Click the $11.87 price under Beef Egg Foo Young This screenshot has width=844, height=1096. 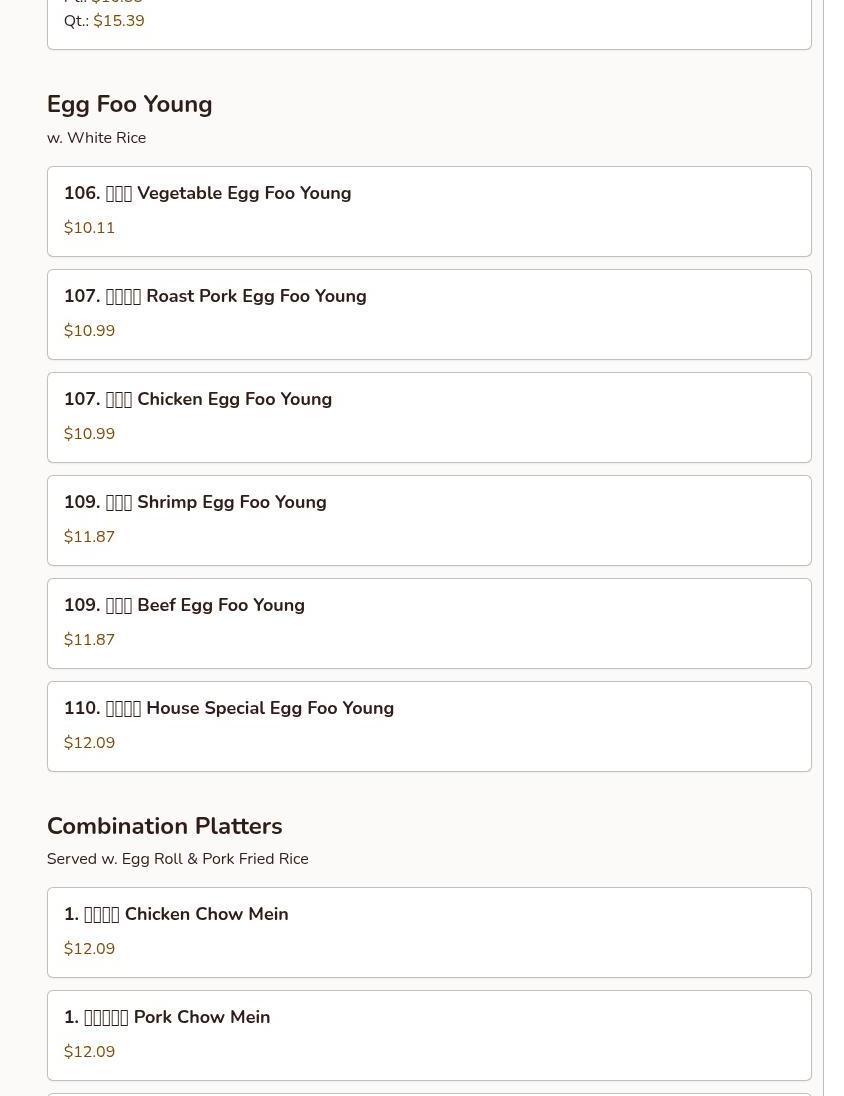[x=89, y=641]
